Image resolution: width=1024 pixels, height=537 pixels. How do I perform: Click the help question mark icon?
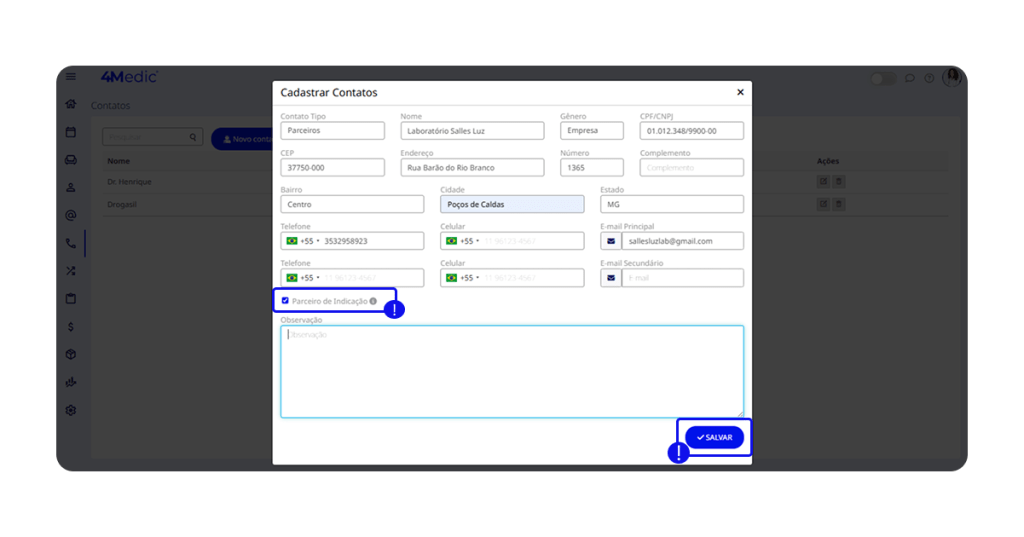tap(929, 78)
